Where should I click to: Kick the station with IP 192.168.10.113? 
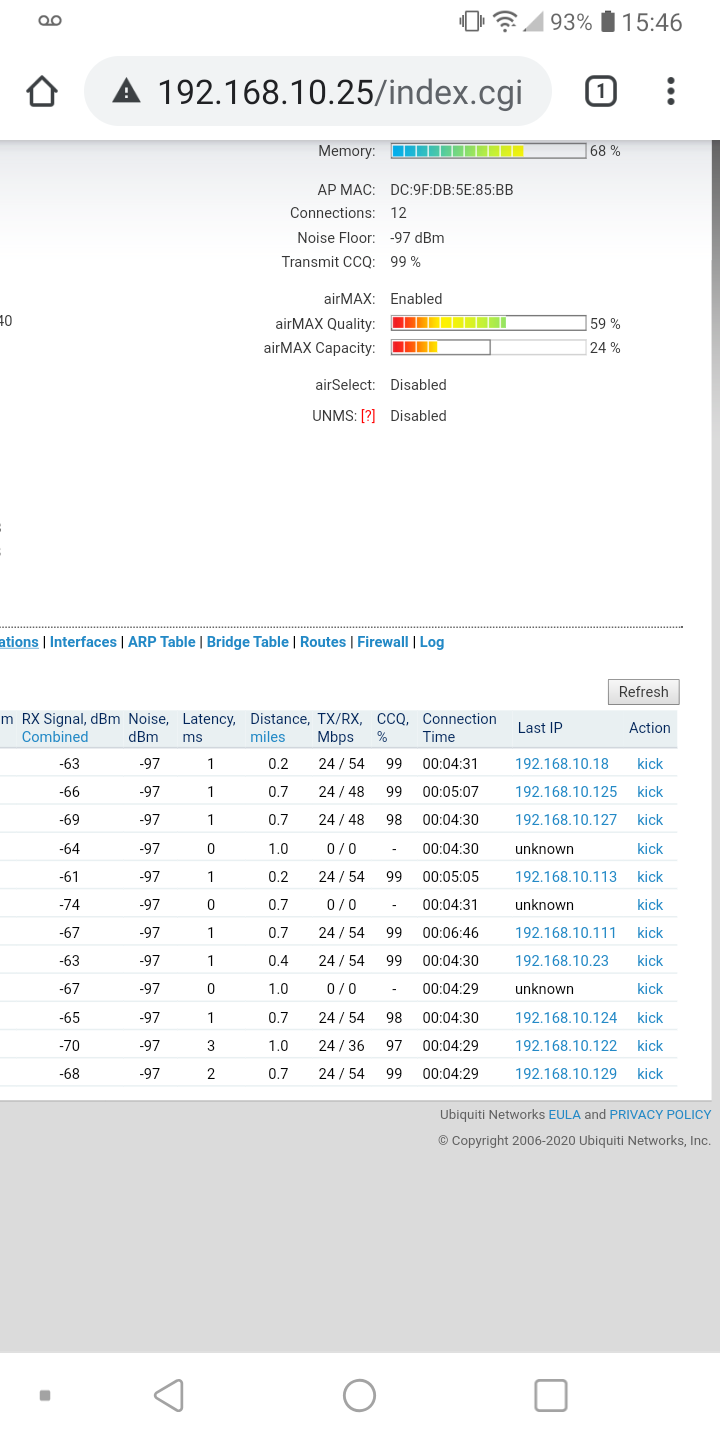[x=650, y=877]
